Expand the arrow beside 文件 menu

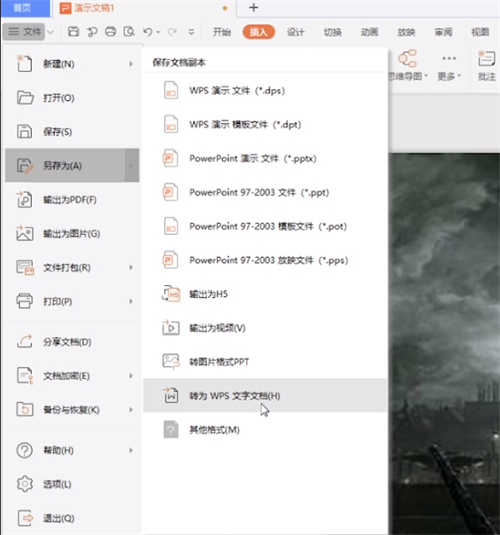(x=51, y=32)
